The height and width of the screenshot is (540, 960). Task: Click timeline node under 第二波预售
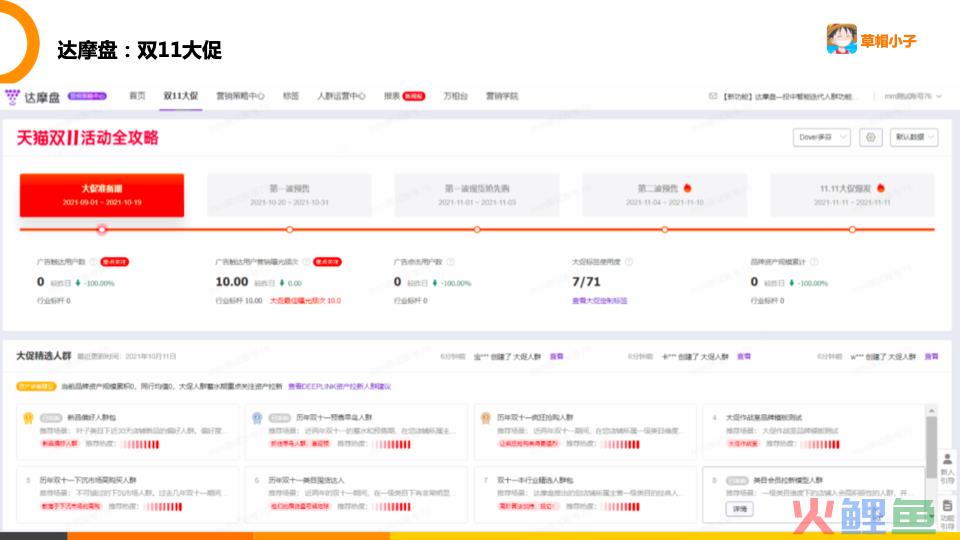pos(664,230)
